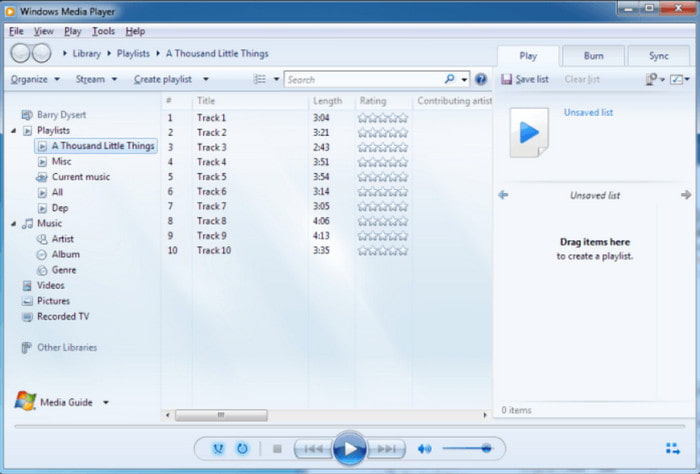
Task: Click the seek progress bar
Action: 350,427
